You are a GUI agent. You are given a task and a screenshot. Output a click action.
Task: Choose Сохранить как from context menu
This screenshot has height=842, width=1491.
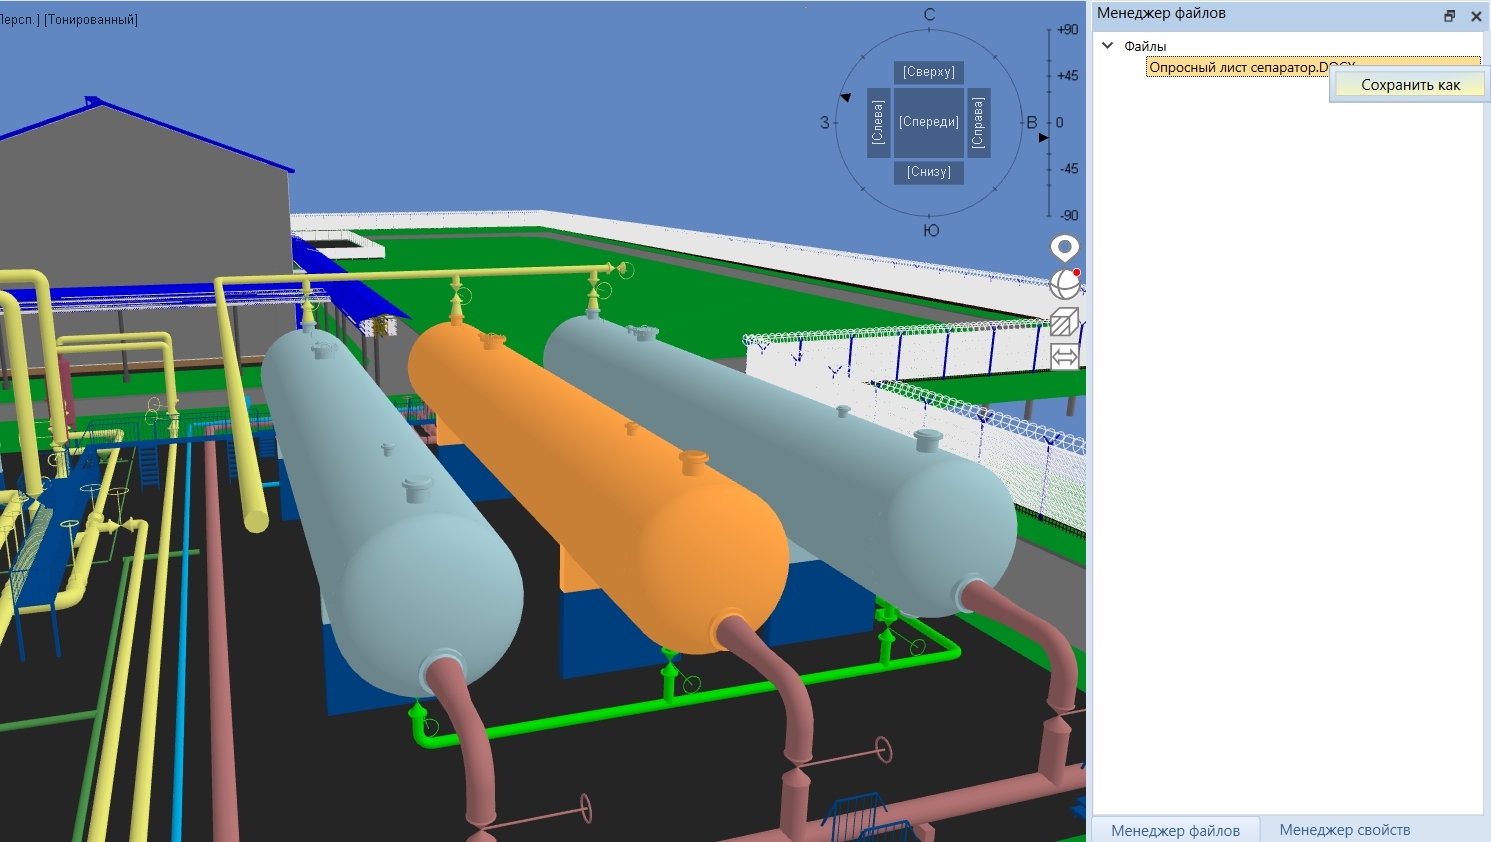click(1410, 85)
